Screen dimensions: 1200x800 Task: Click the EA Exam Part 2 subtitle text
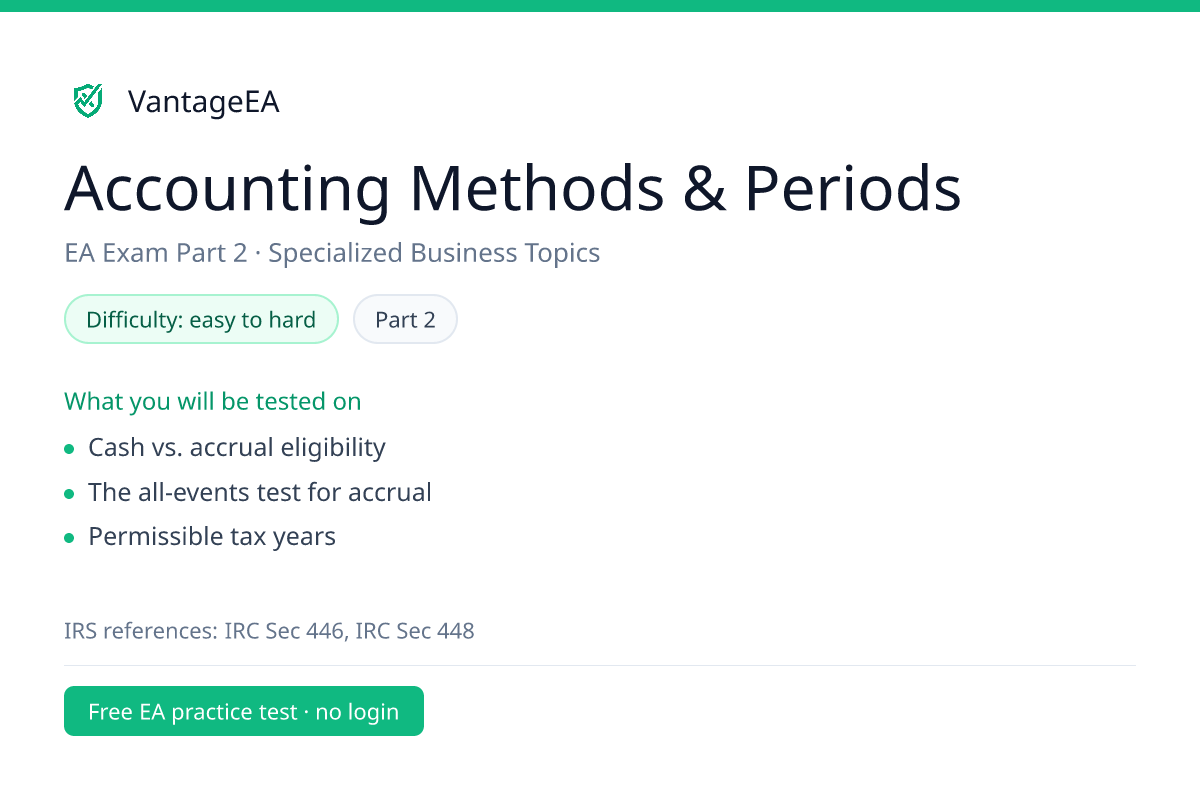click(x=155, y=253)
